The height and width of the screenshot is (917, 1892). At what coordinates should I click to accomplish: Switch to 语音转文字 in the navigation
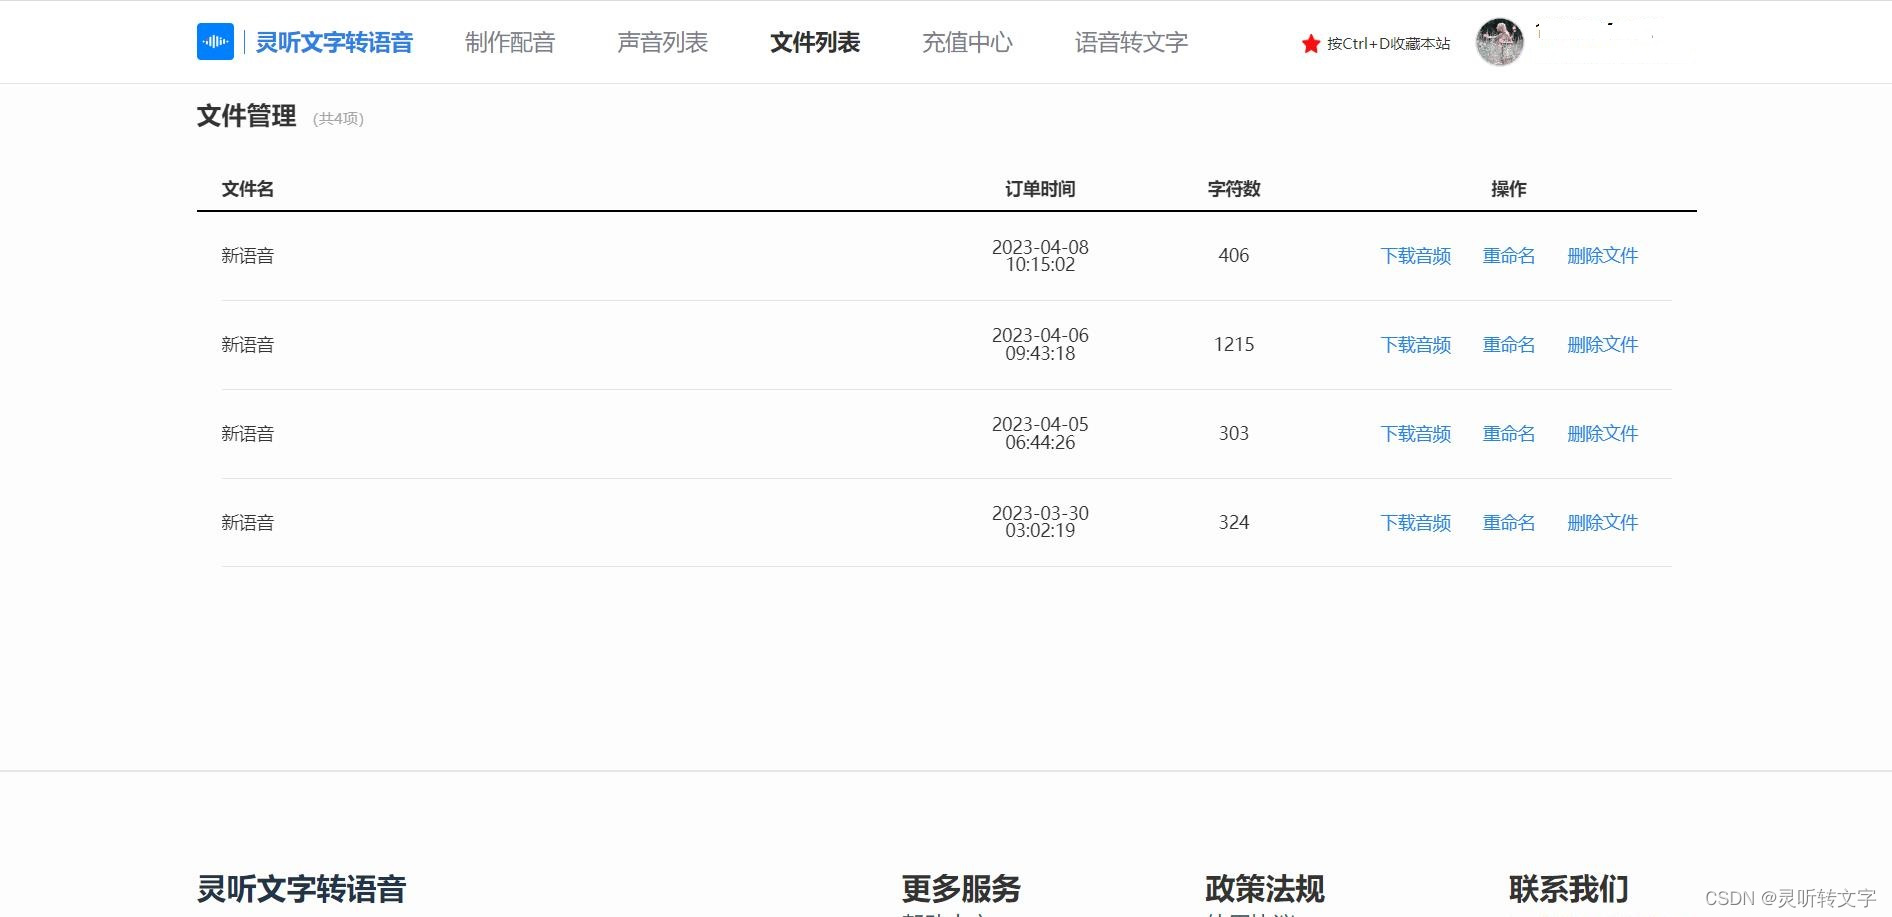[x=1131, y=42]
